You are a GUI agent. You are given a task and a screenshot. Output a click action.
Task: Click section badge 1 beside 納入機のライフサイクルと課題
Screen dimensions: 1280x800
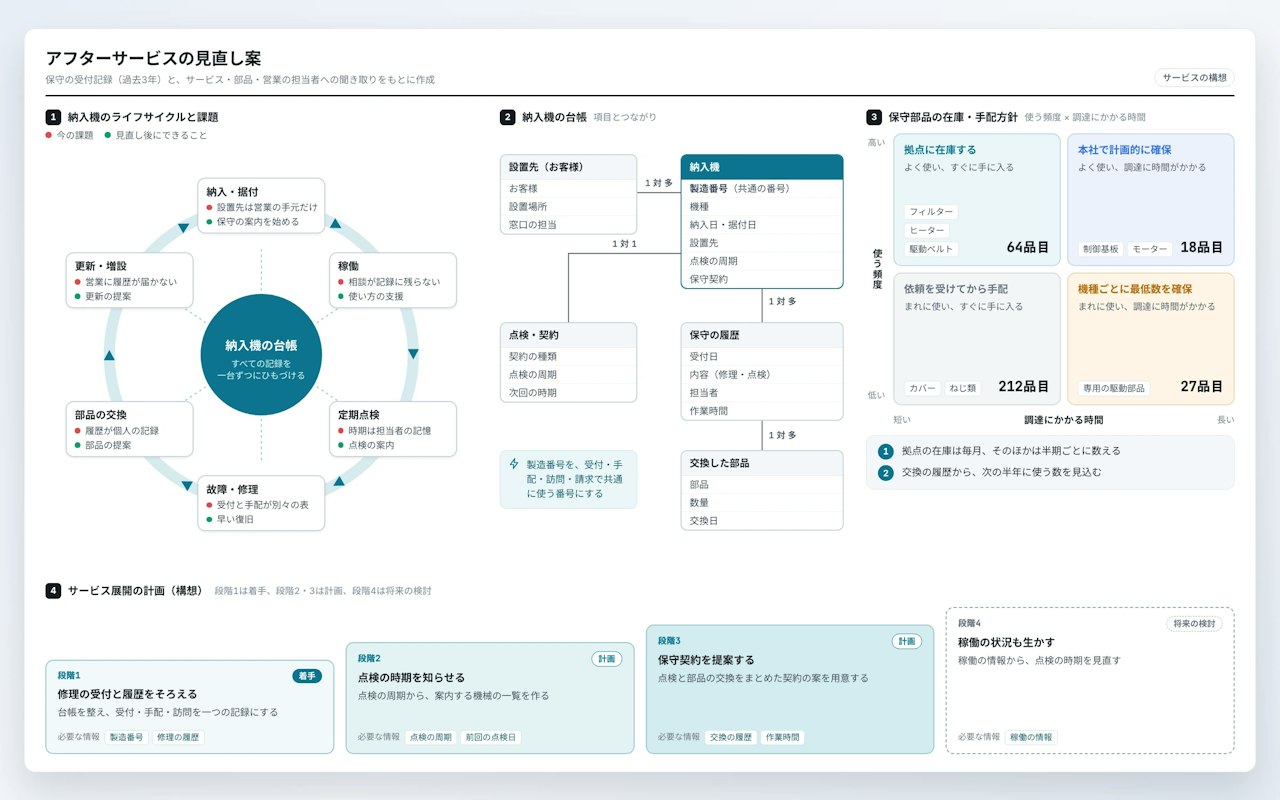coord(53,117)
